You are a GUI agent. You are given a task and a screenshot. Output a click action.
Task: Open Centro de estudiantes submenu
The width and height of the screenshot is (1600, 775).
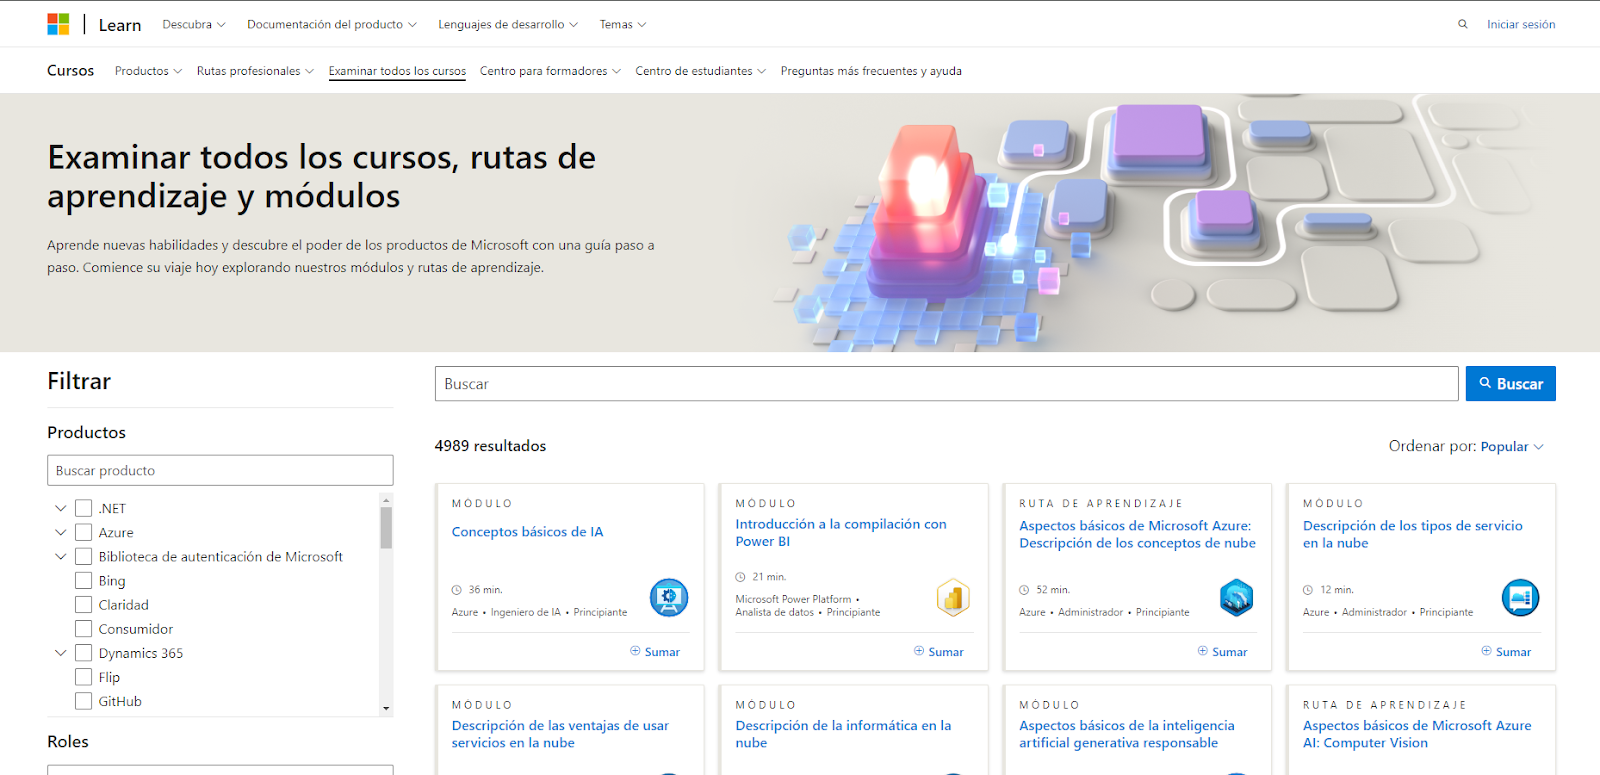tap(701, 71)
